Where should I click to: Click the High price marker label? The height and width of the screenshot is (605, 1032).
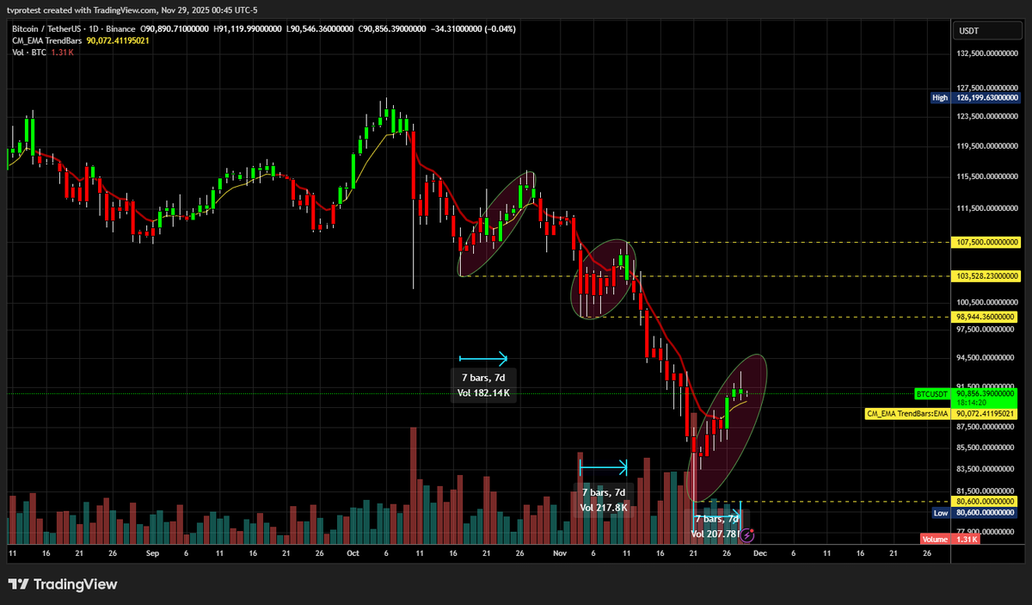[939, 98]
